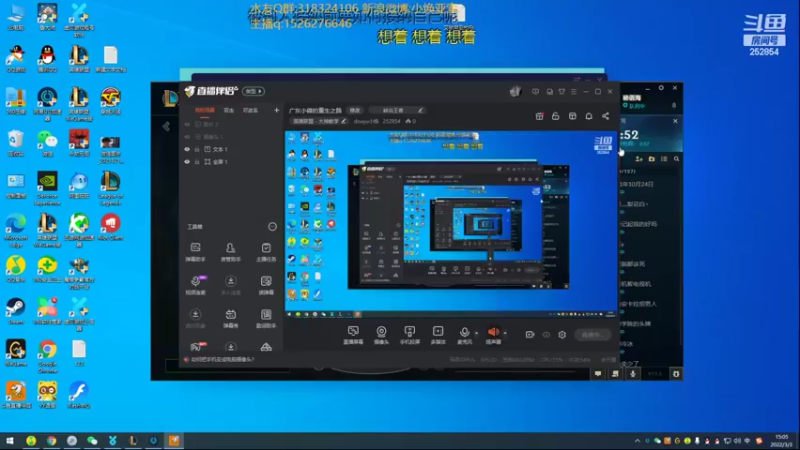
Task: Open the Windows Start button
Action: click(10, 440)
